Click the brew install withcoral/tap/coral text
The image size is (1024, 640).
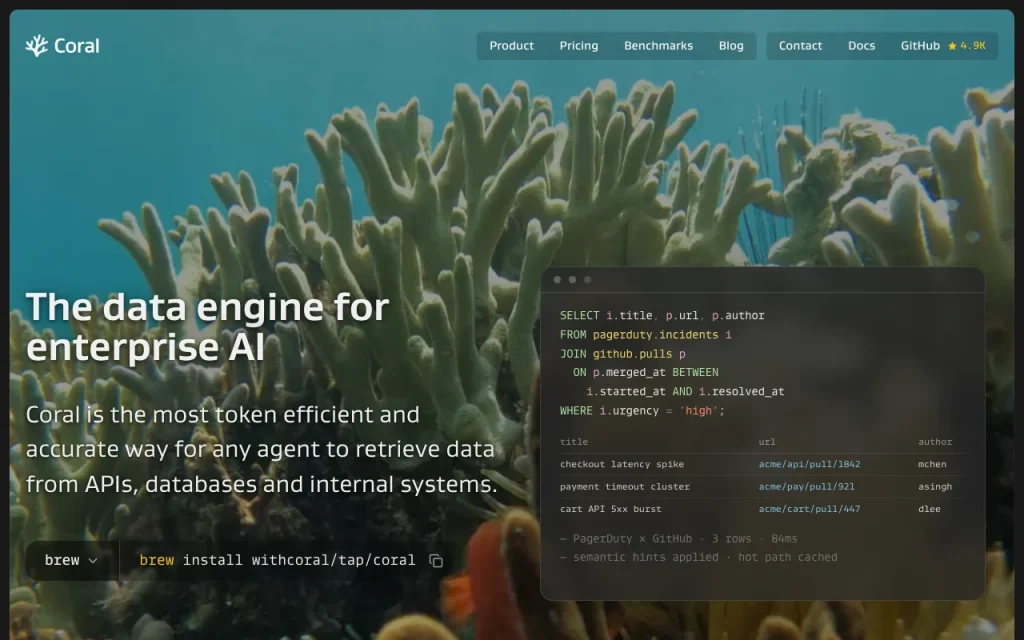277,560
